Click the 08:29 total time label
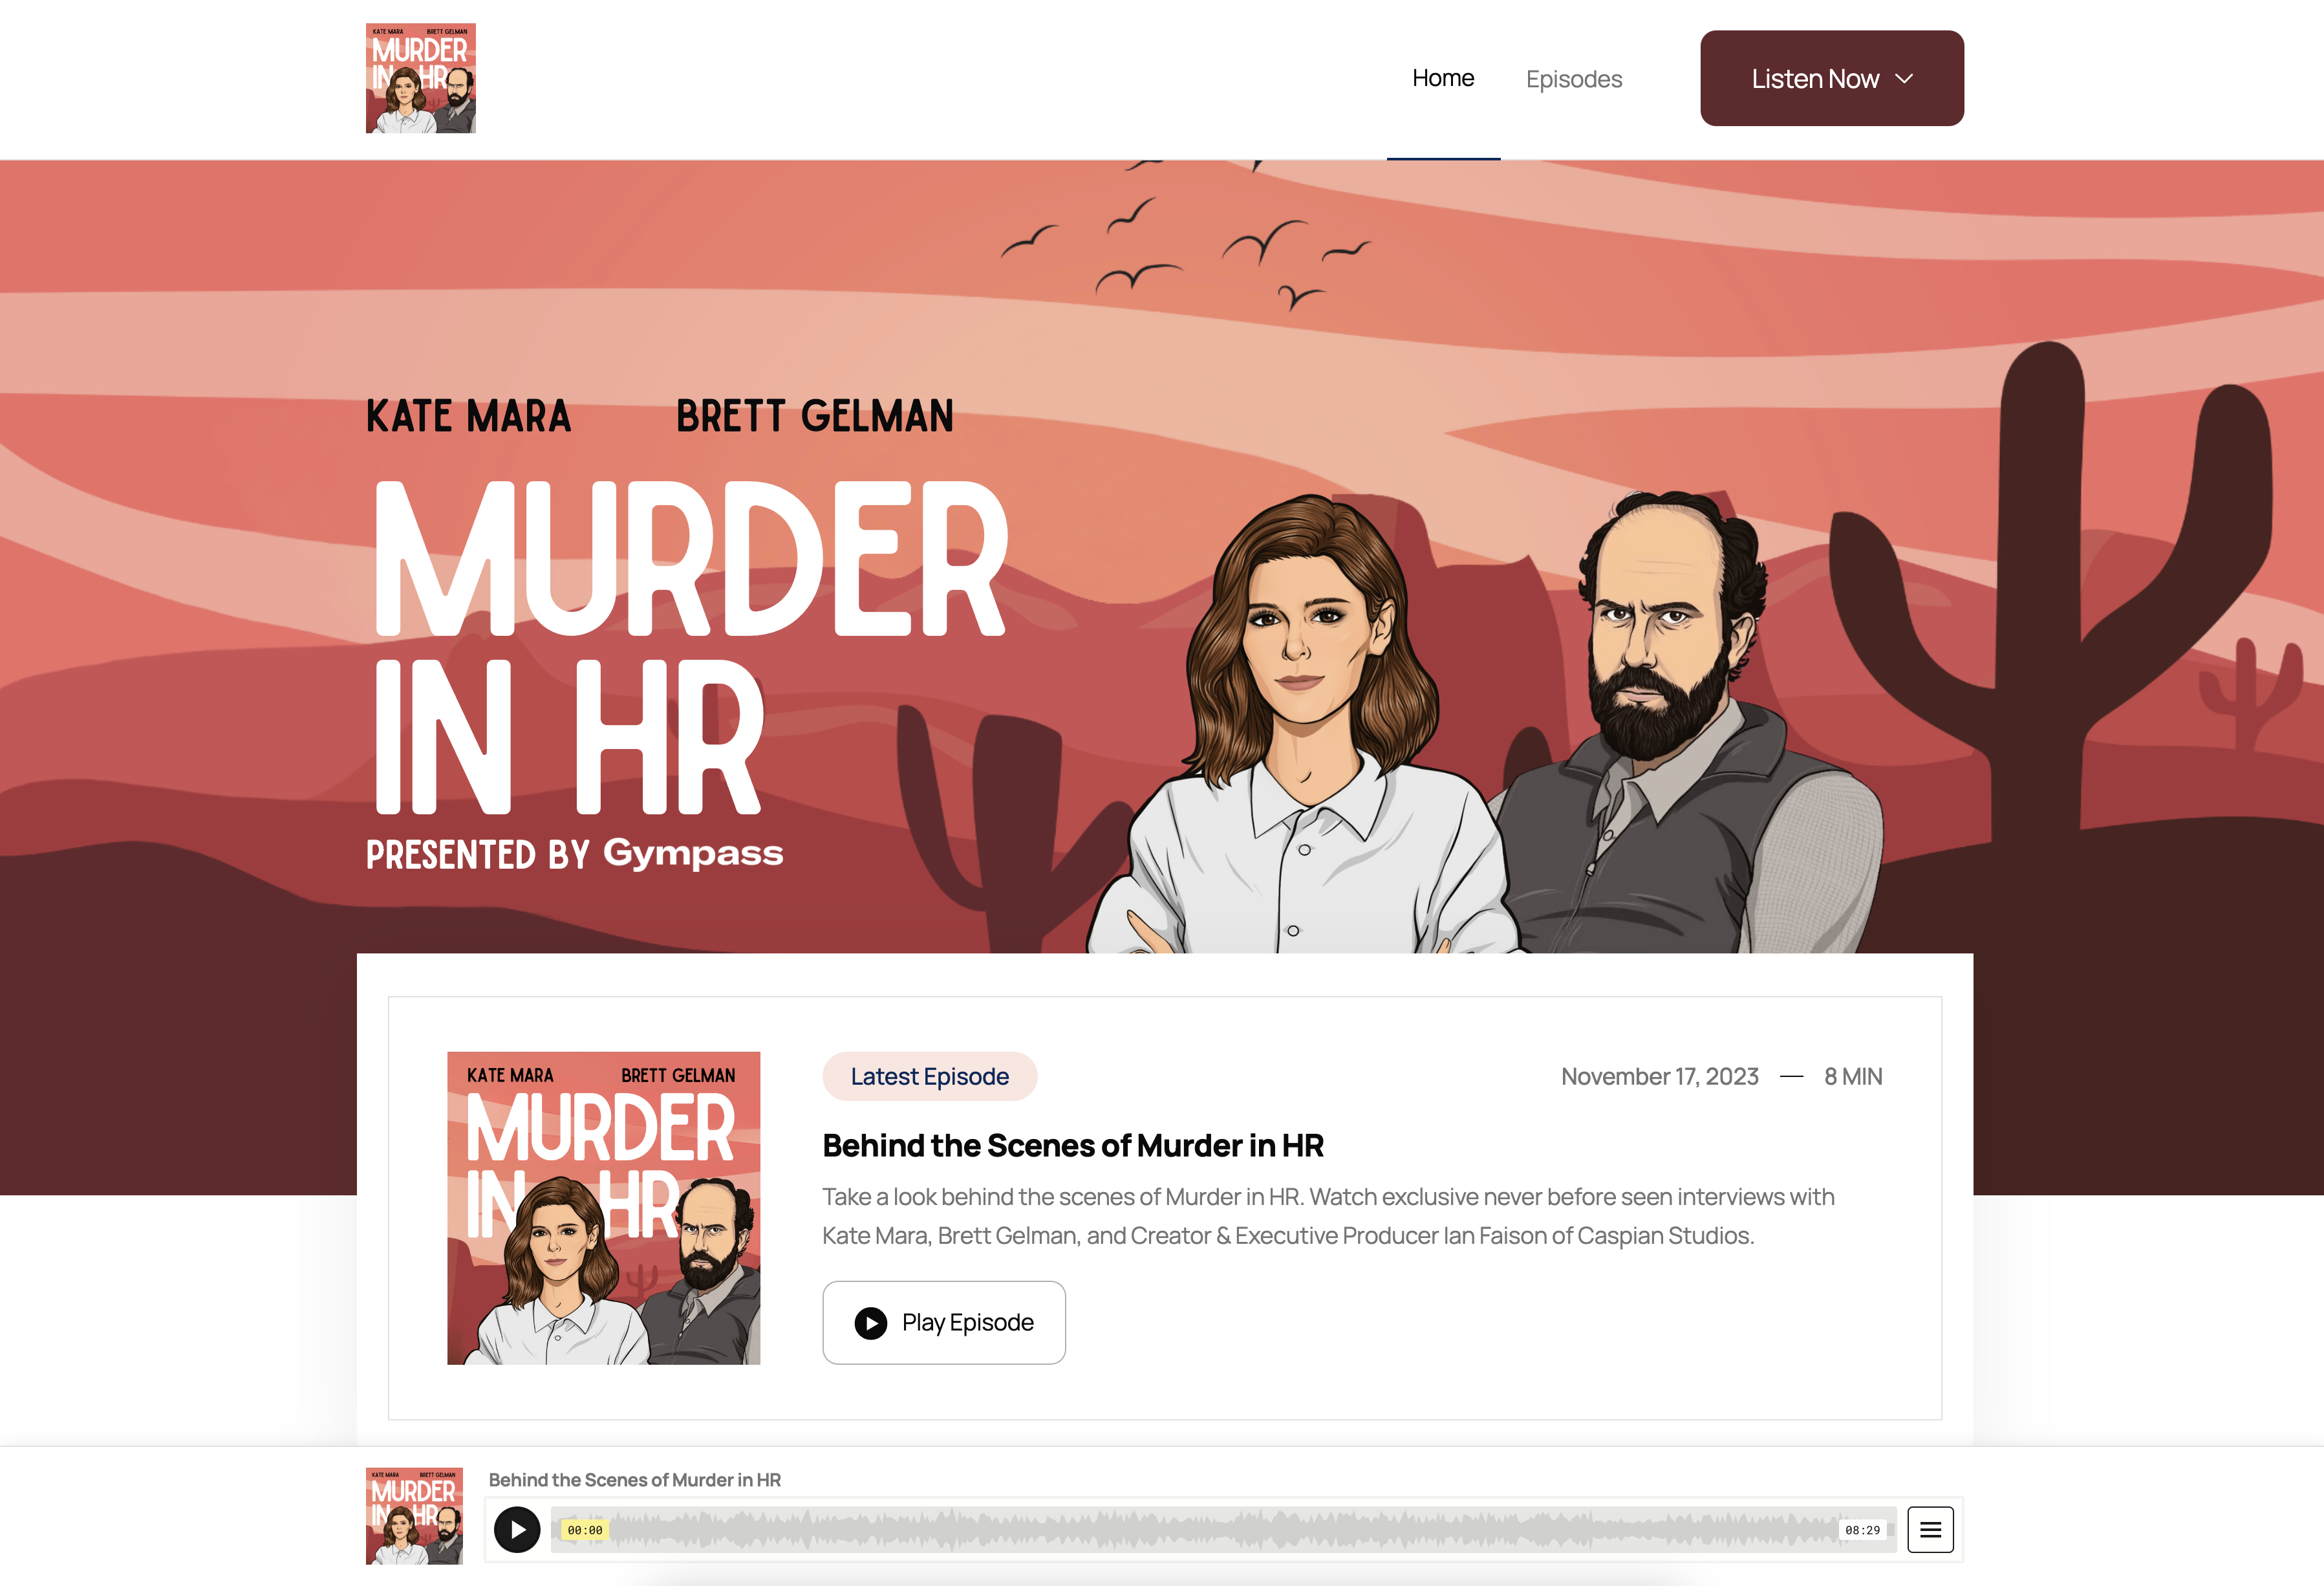 (x=1862, y=1530)
